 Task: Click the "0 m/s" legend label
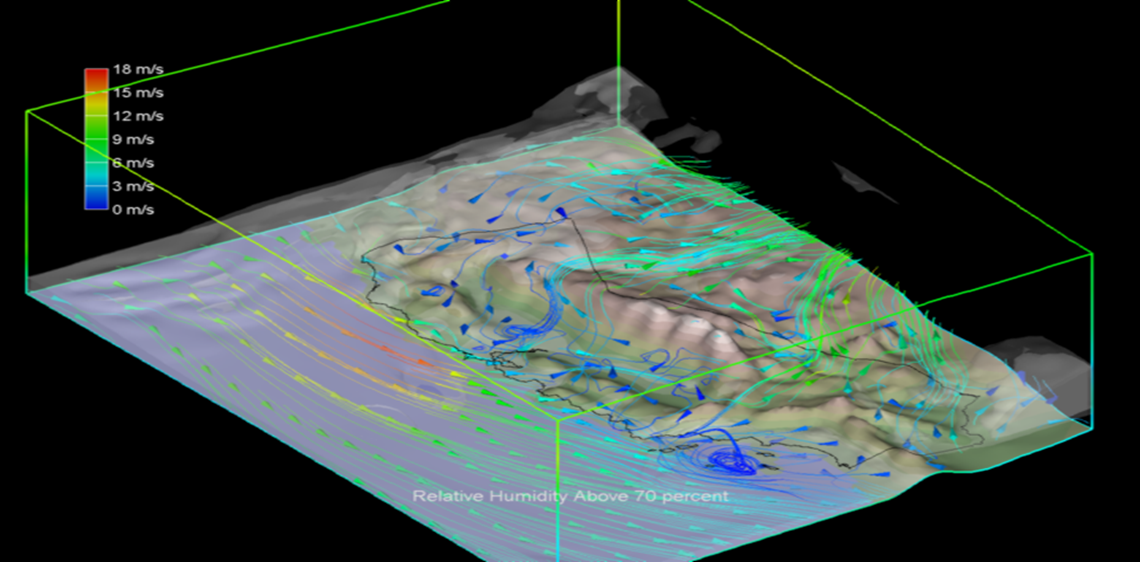pyautogui.click(x=135, y=209)
